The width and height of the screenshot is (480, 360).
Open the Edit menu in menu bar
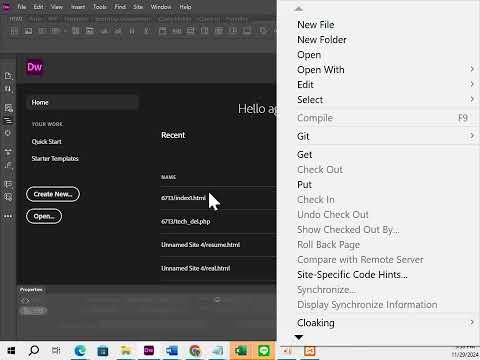(38, 7)
